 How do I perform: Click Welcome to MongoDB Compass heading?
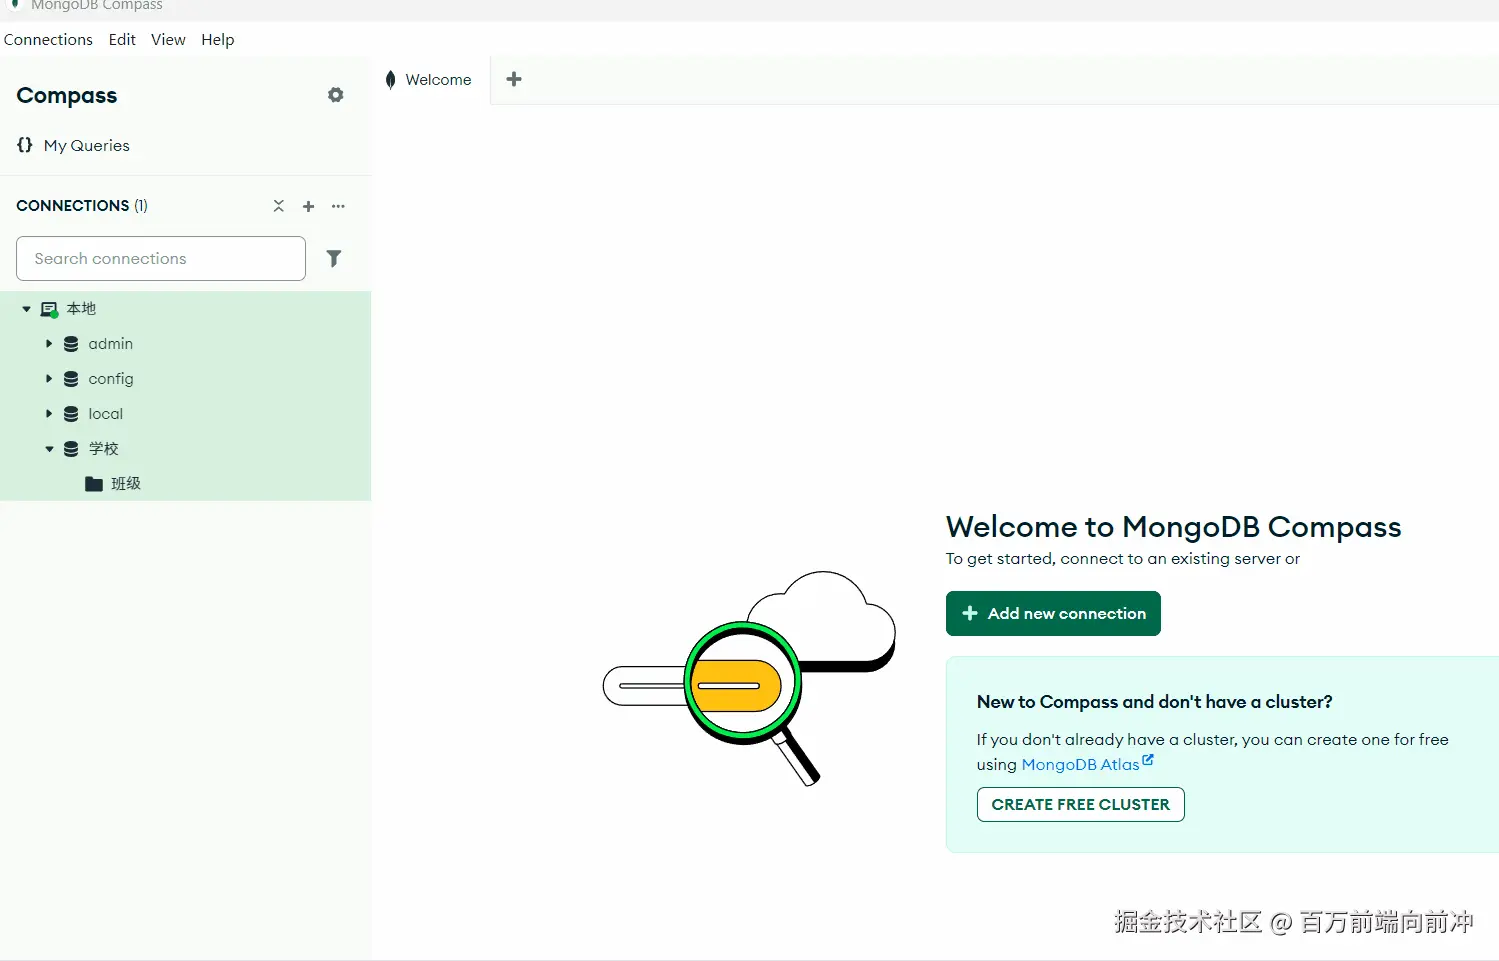tap(1173, 527)
